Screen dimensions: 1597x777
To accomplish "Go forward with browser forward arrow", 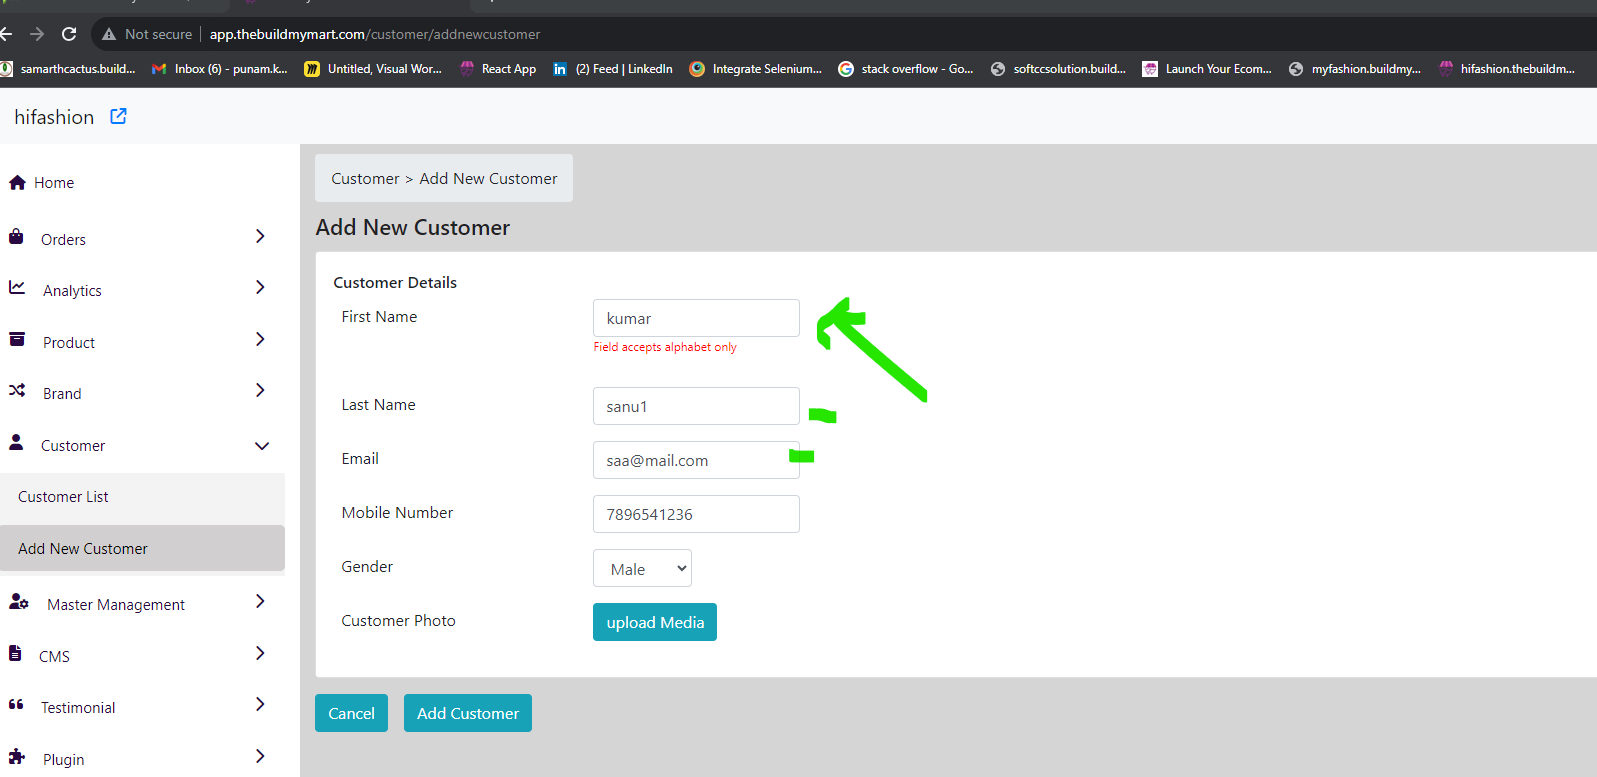I will click(37, 34).
